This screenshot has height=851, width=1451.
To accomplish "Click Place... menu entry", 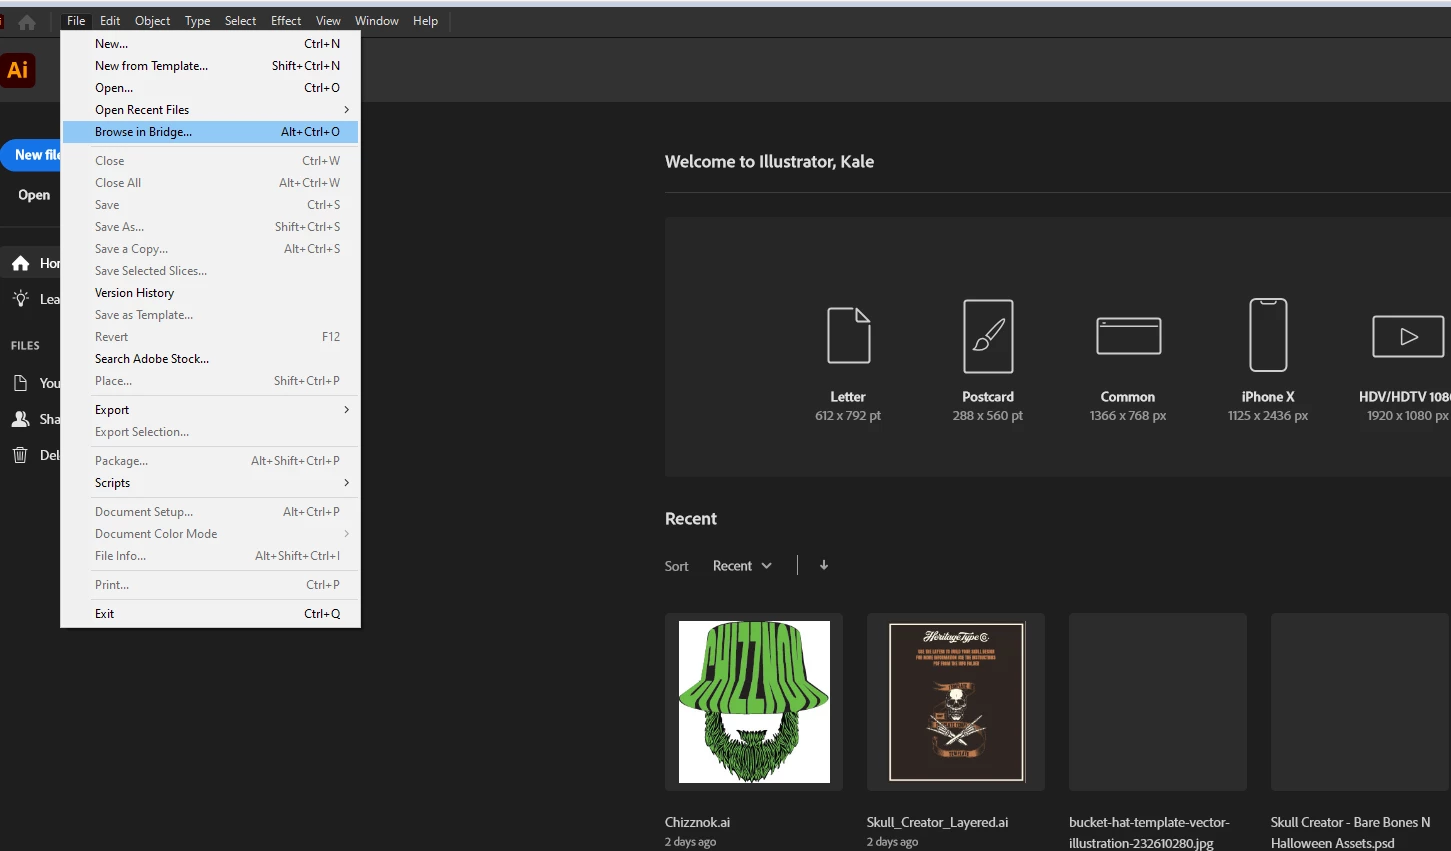I will click(x=210, y=381).
